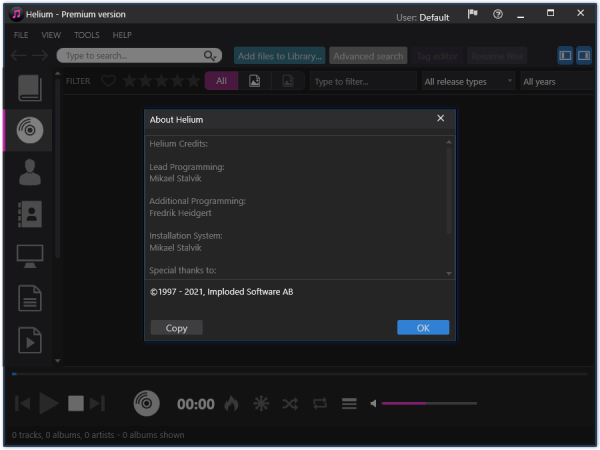
Task: Click credits scrollbar down arrow
Action: point(449,273)
